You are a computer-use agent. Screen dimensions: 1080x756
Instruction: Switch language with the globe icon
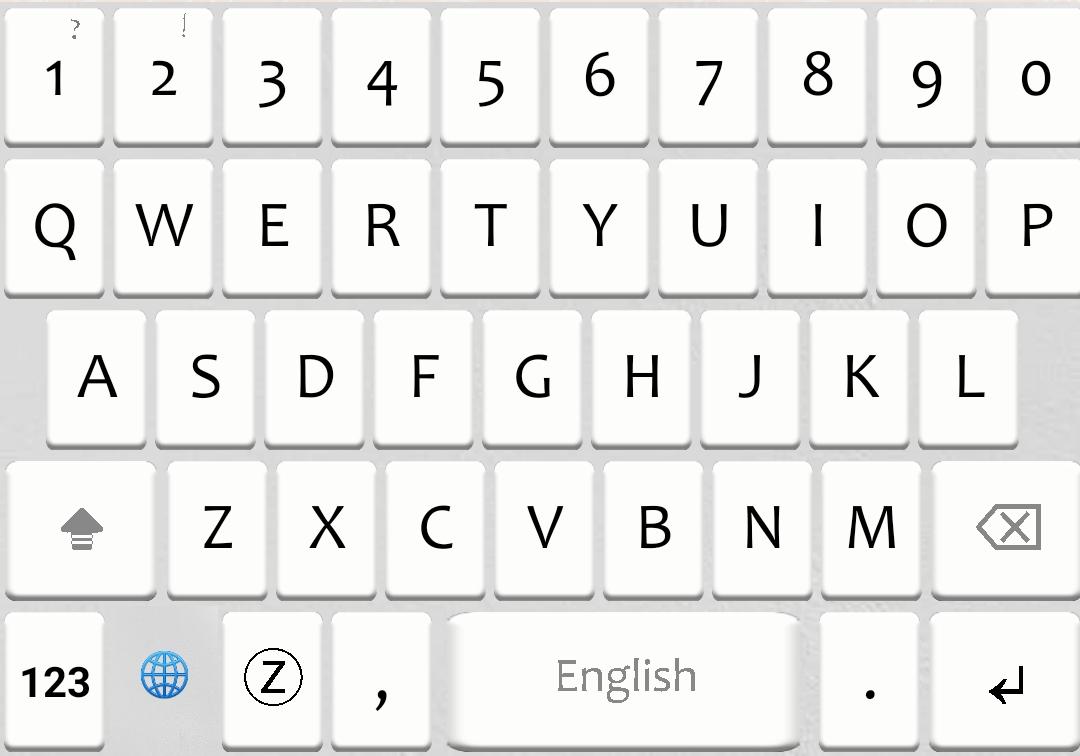(164, 675)
